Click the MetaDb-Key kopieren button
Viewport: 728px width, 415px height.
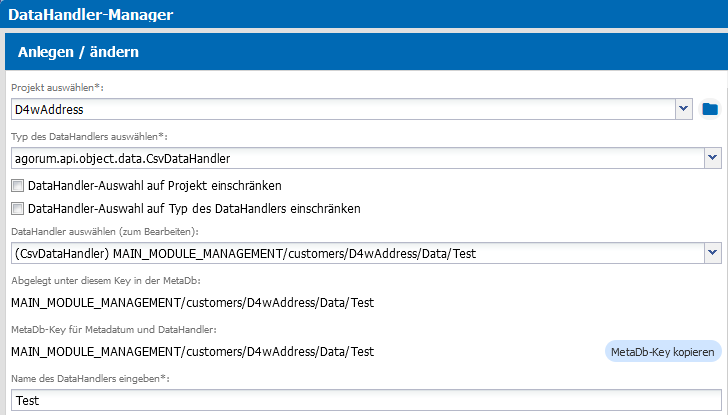(x=663, y=352)
